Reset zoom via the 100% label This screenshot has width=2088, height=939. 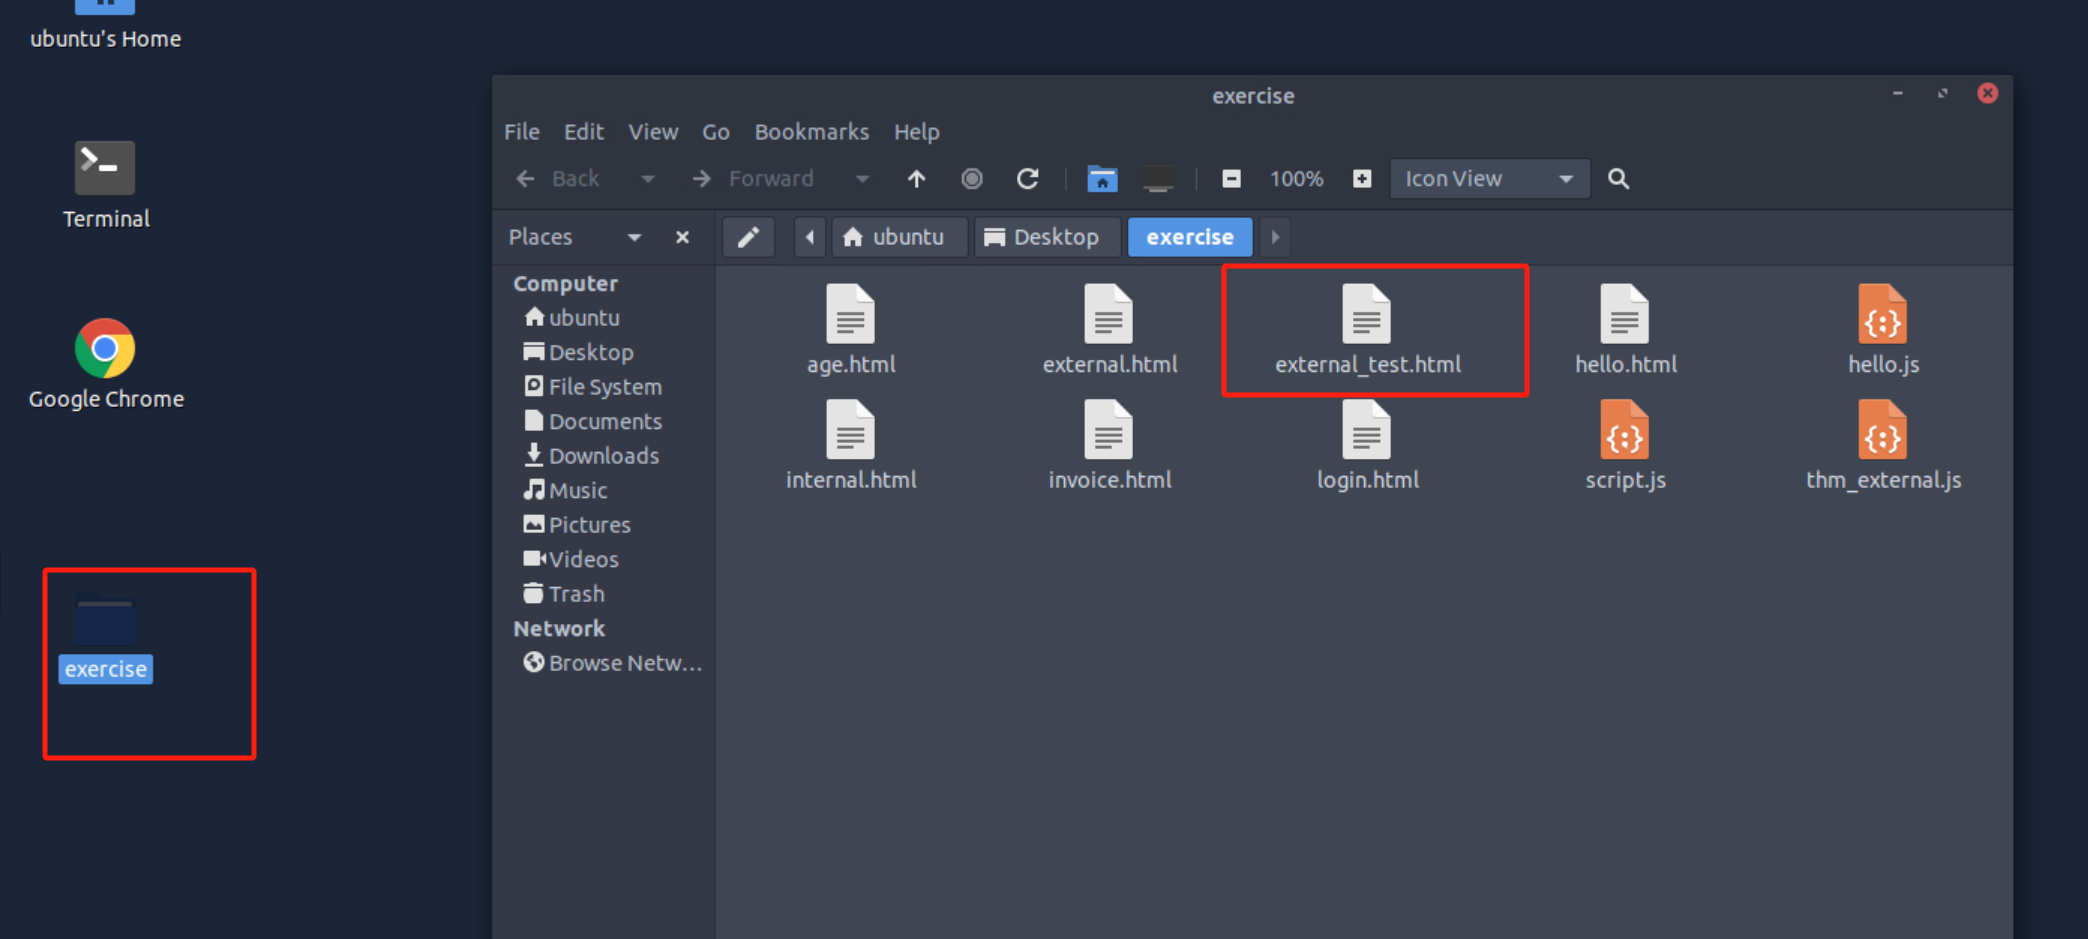[1296, 179]
